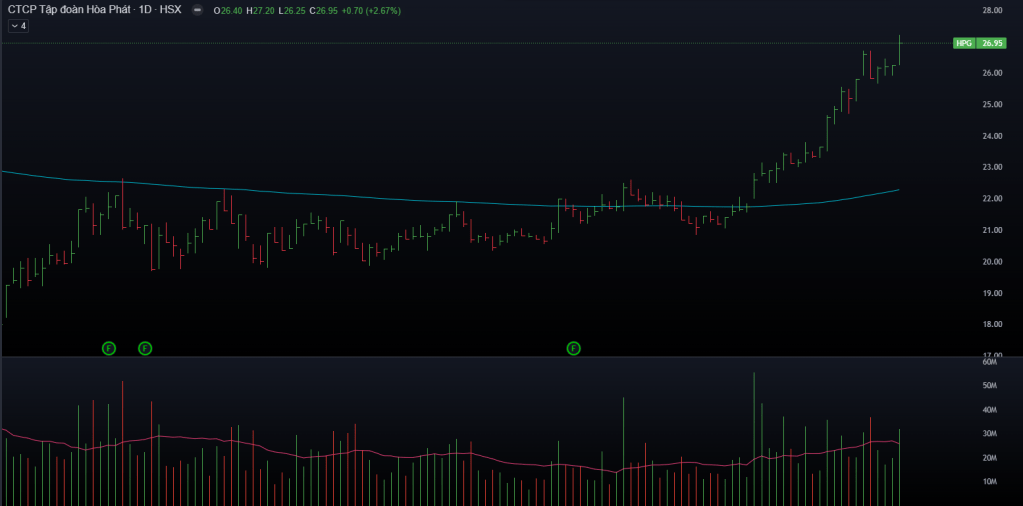
Task: Click the latest price bar at far right
Action: [900, 52]
